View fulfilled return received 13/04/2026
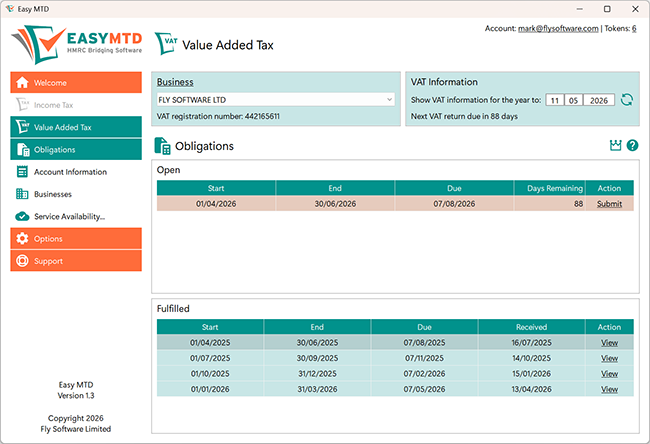The width and height of the screenshot is (650, 444). point(609,389)
